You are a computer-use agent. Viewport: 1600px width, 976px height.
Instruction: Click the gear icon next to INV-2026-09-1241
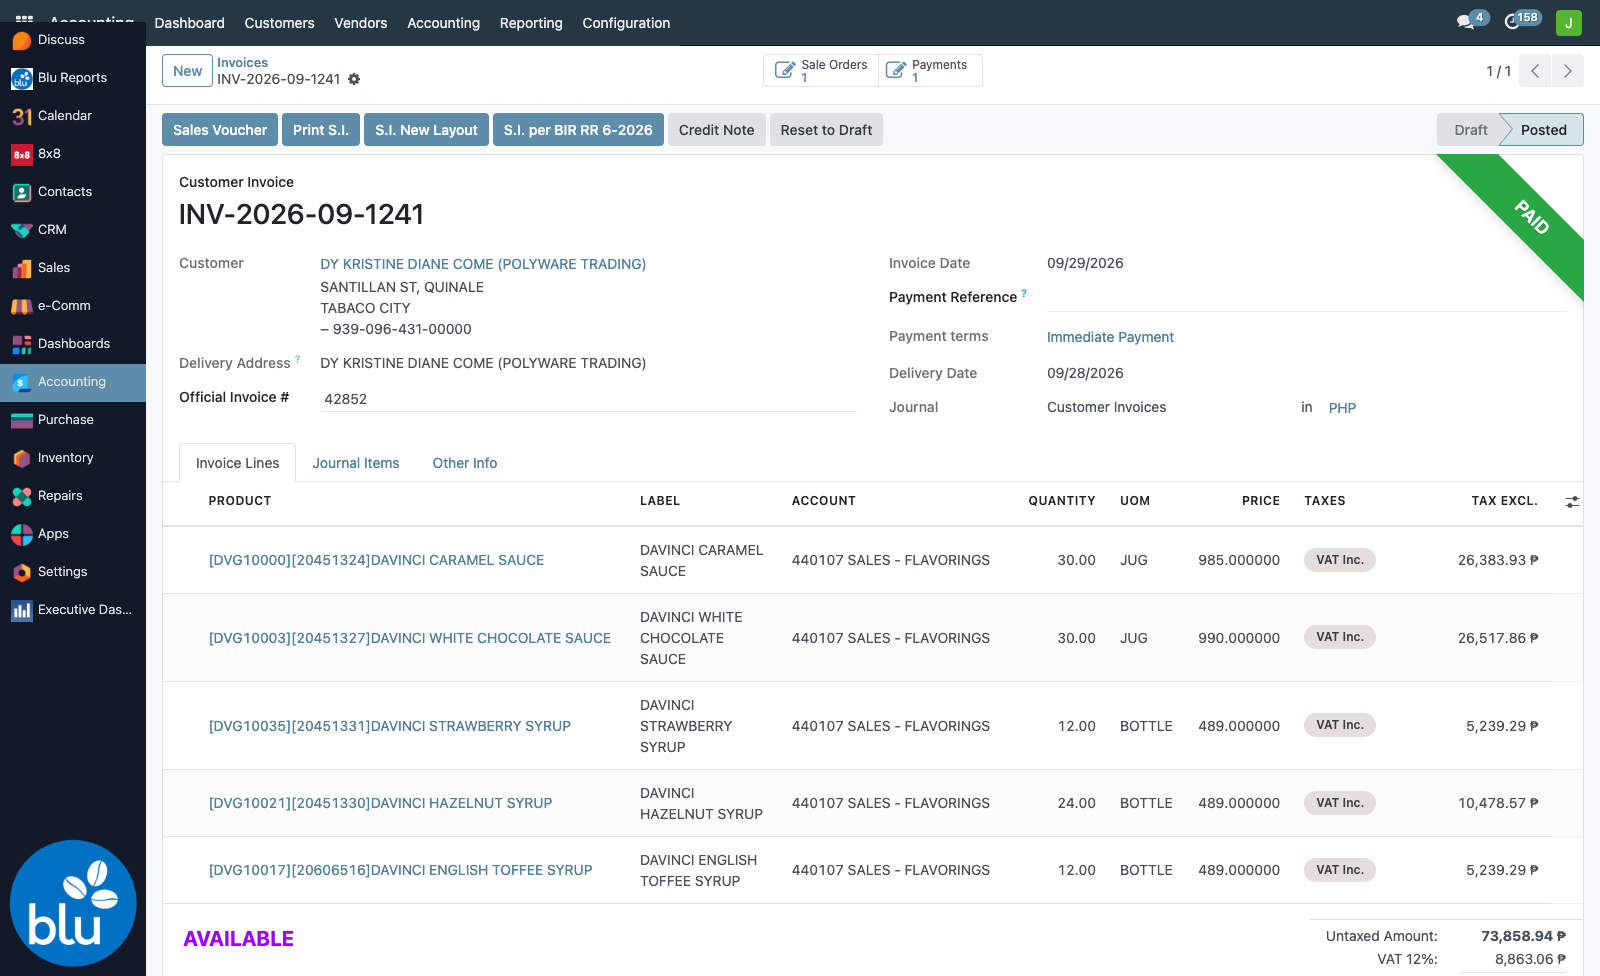(x=354, y=79)
